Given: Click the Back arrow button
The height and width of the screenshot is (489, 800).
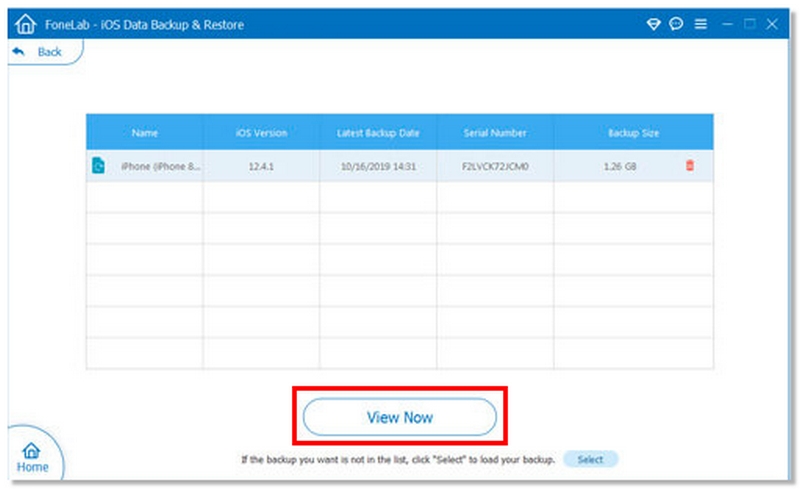Looking at the screenshot, I should [37, 52].
